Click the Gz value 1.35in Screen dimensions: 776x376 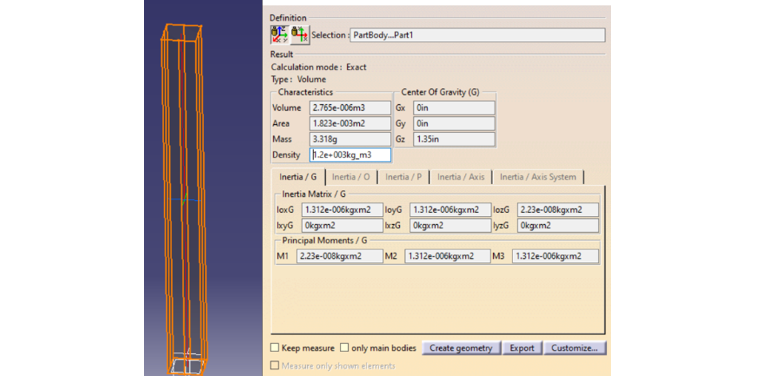[x=454, y=139]
